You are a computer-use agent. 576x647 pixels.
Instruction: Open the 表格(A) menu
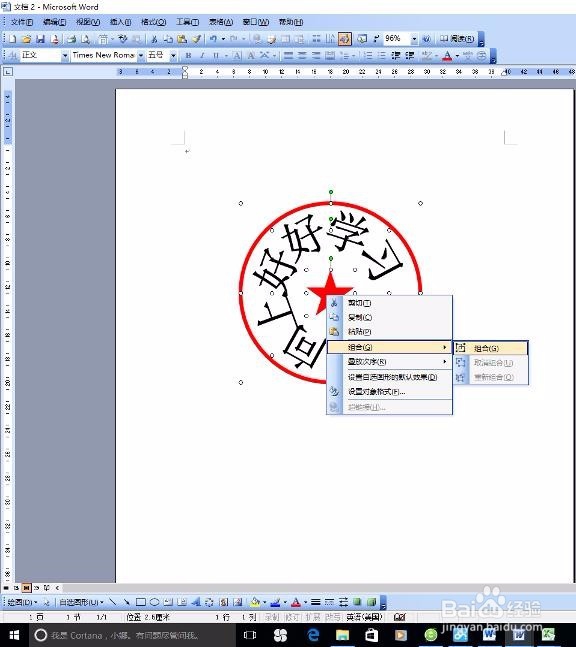[x=221, y=22]
